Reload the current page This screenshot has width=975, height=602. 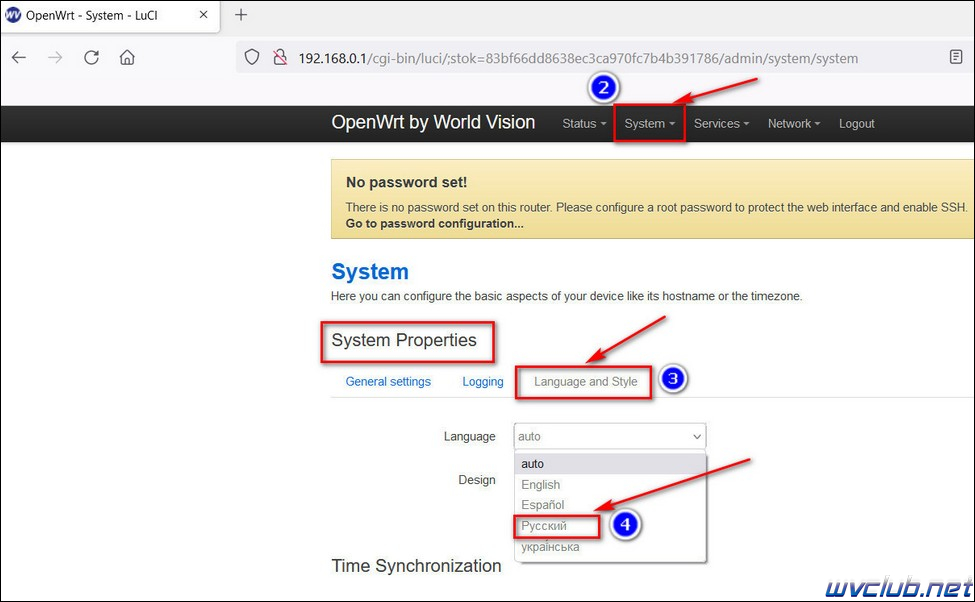[91, 58]
